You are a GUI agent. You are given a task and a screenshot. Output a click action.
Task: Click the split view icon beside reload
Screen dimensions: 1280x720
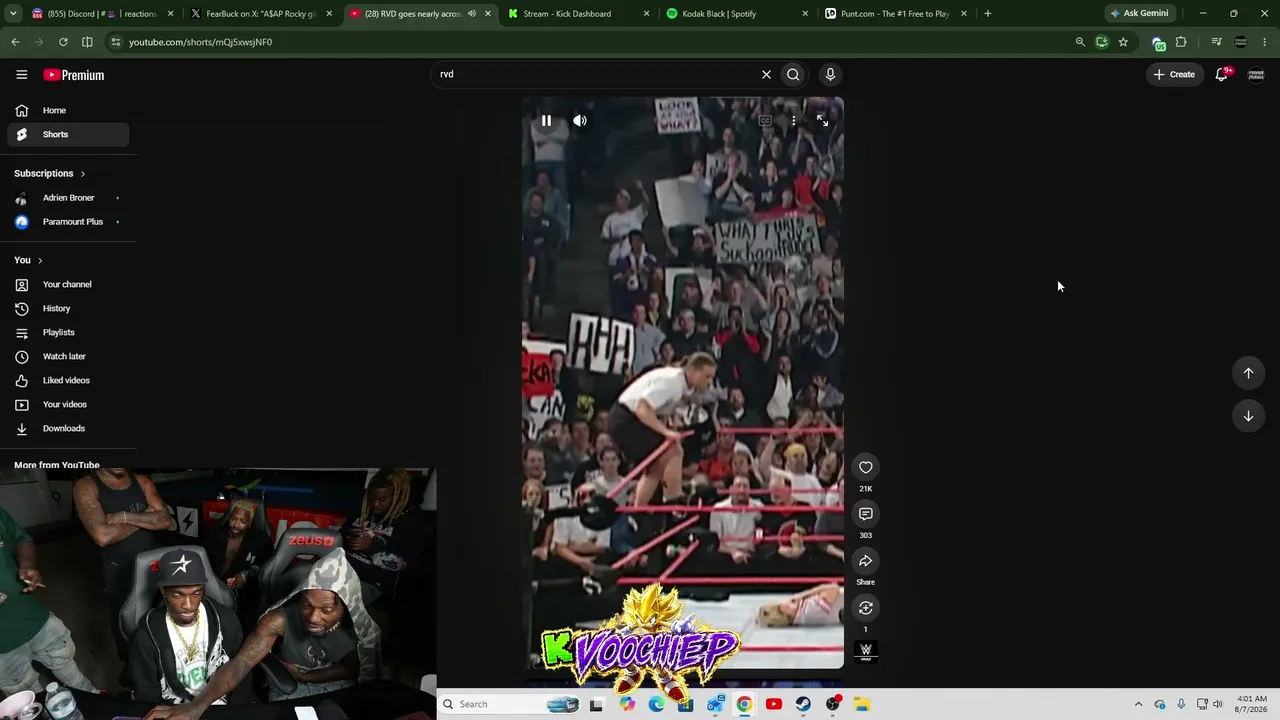point(87,42)
